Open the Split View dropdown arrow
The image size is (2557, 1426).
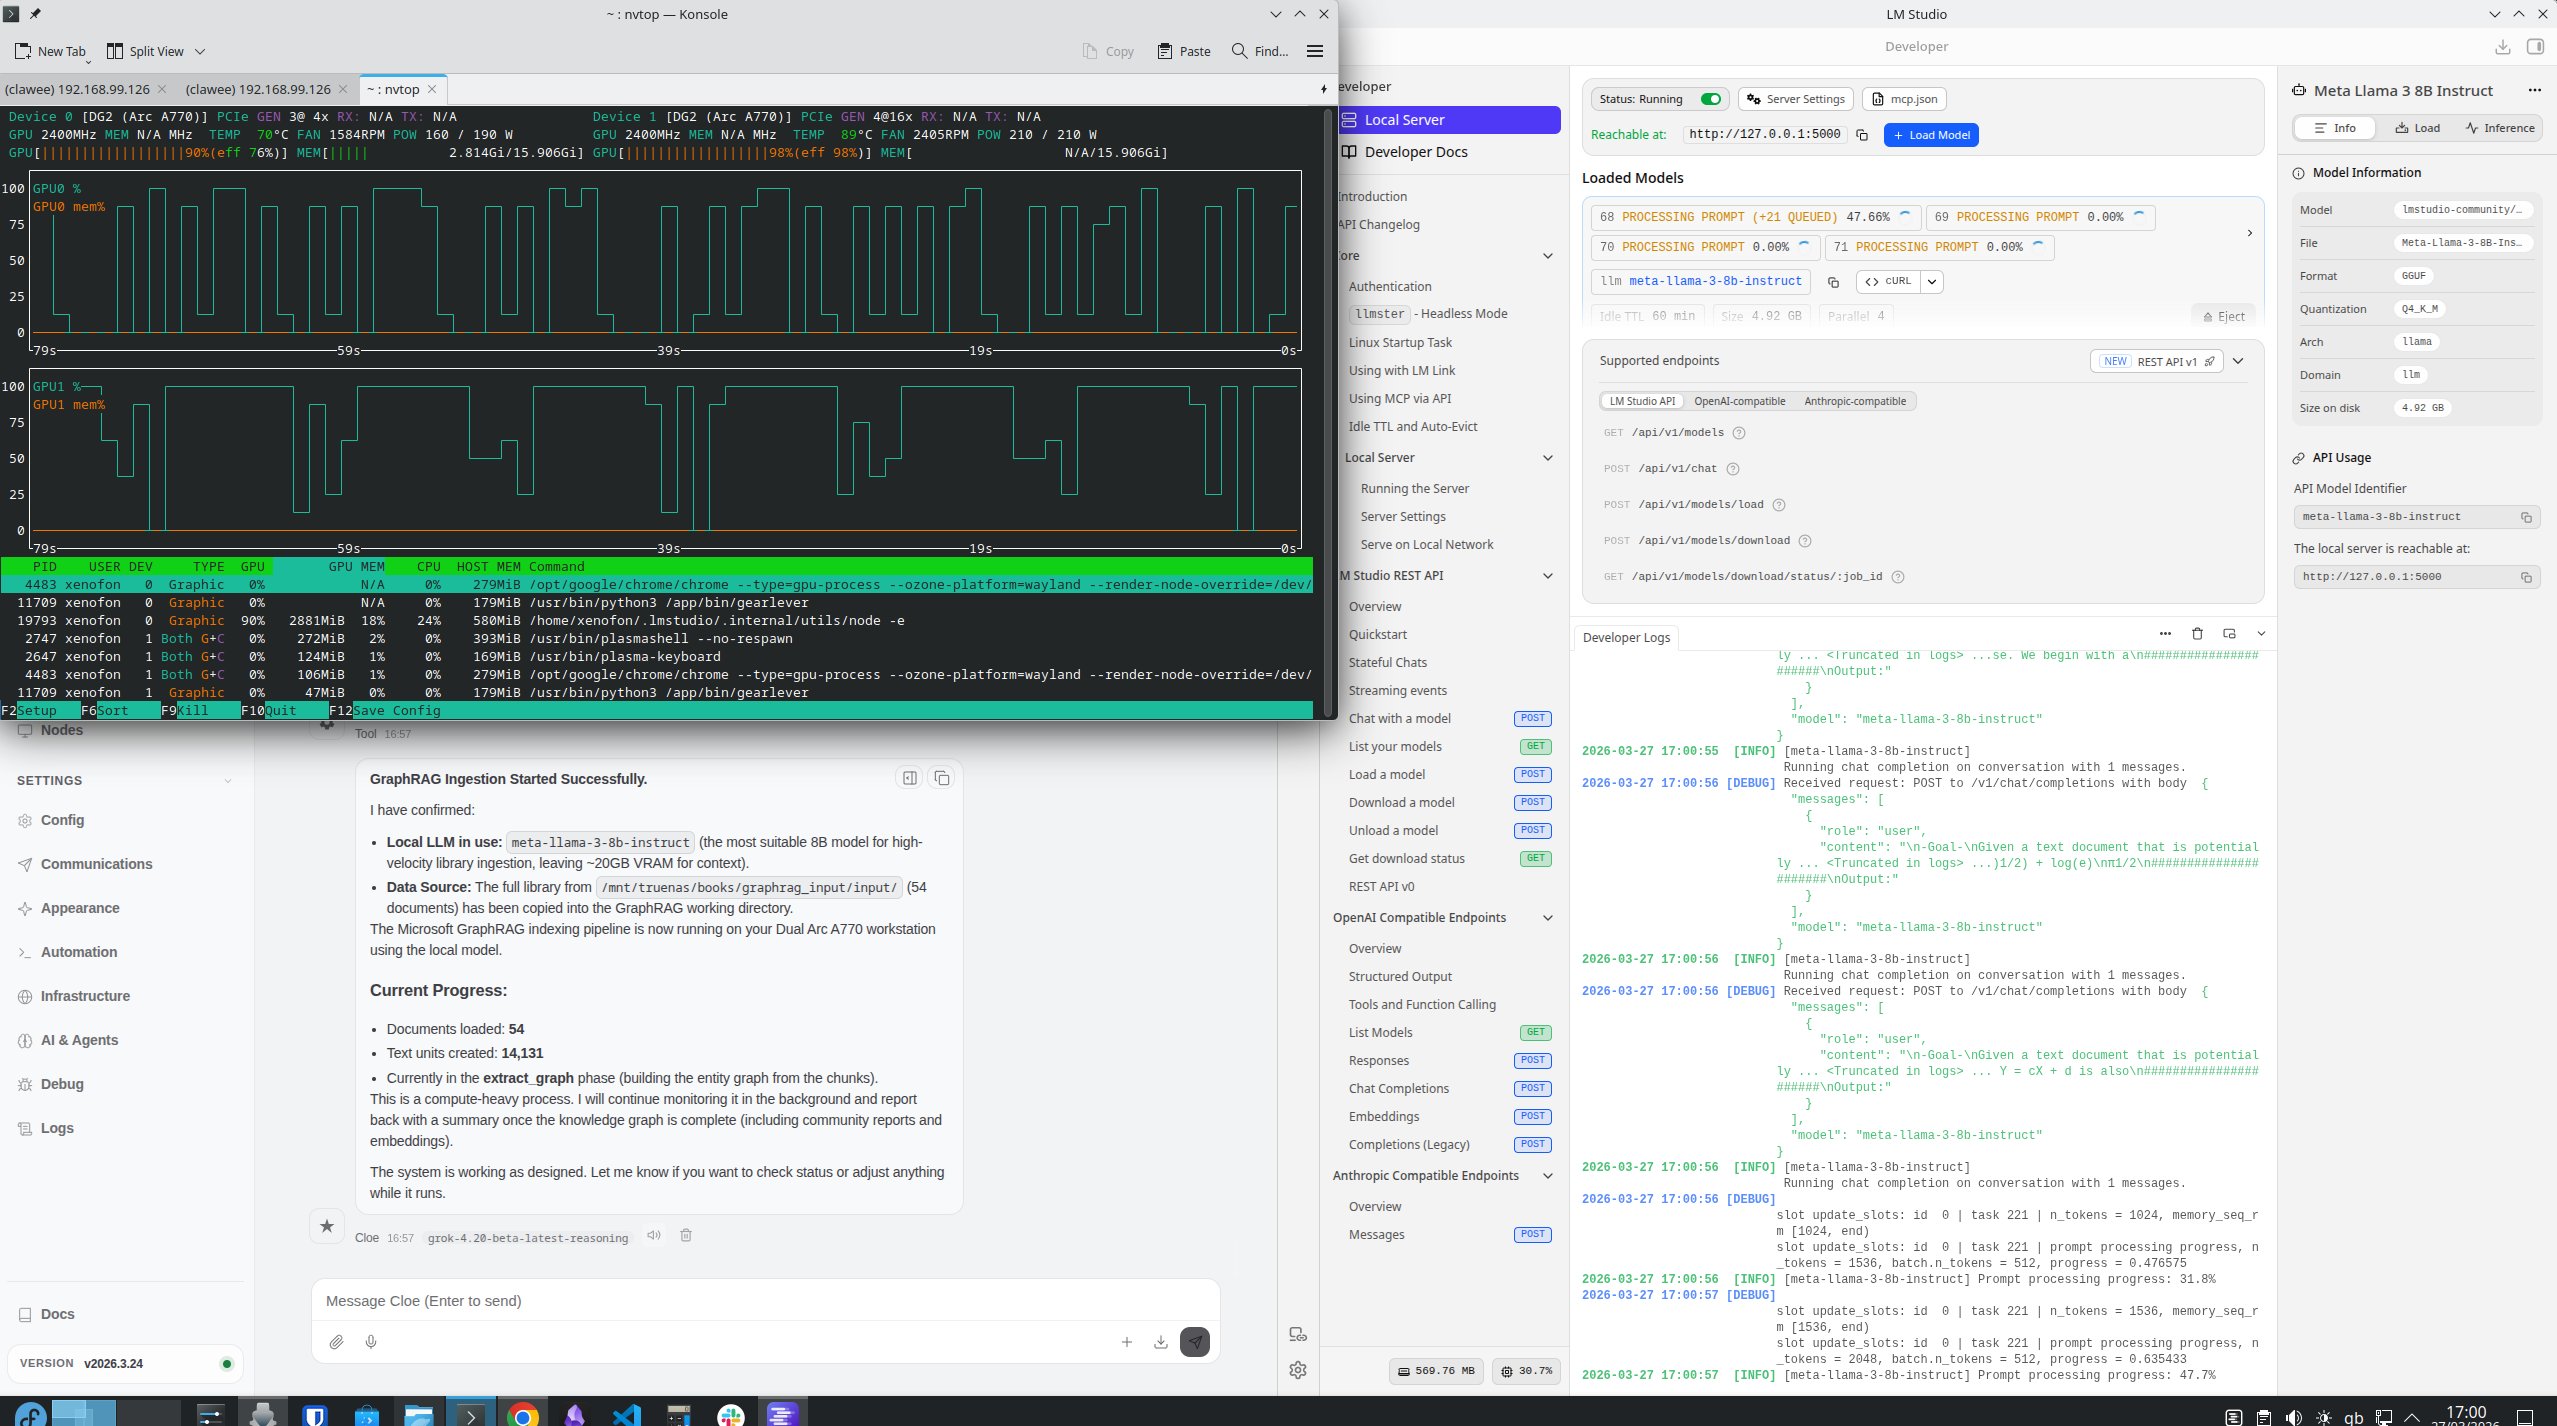click(200, 51)
